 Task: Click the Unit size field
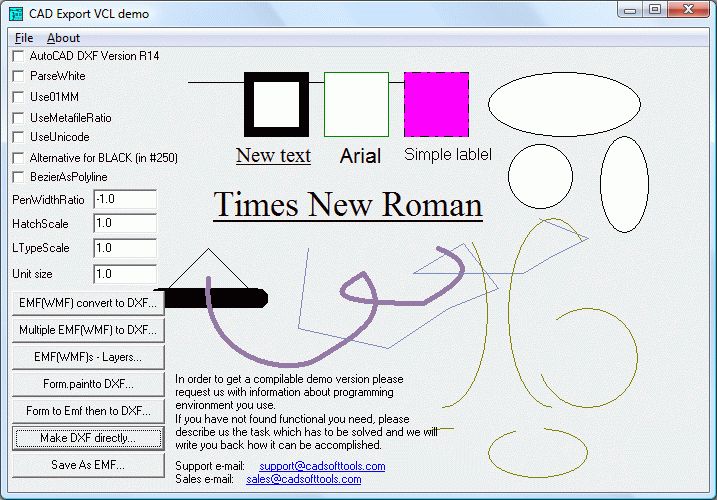click(125, 274)
